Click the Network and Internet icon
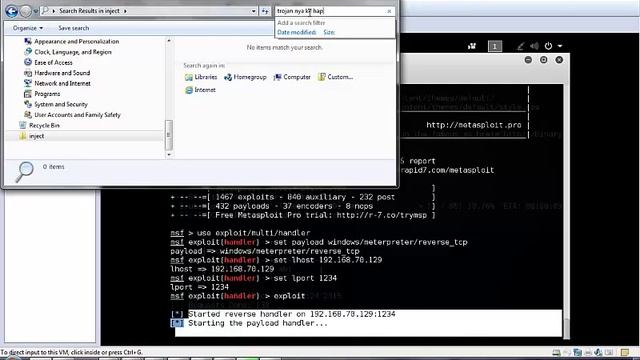 click(x=28, y=83)
